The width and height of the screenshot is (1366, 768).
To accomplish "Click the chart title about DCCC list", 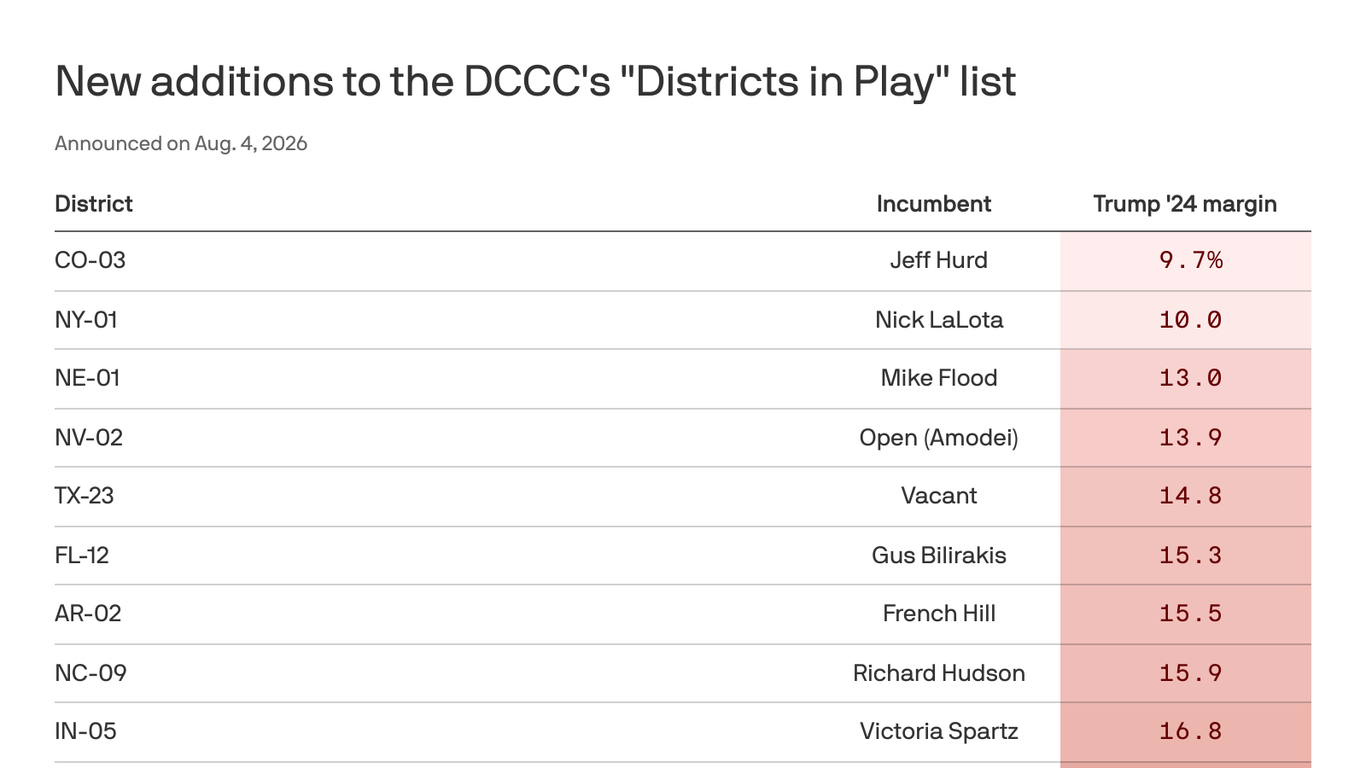I will click(535, 81).
